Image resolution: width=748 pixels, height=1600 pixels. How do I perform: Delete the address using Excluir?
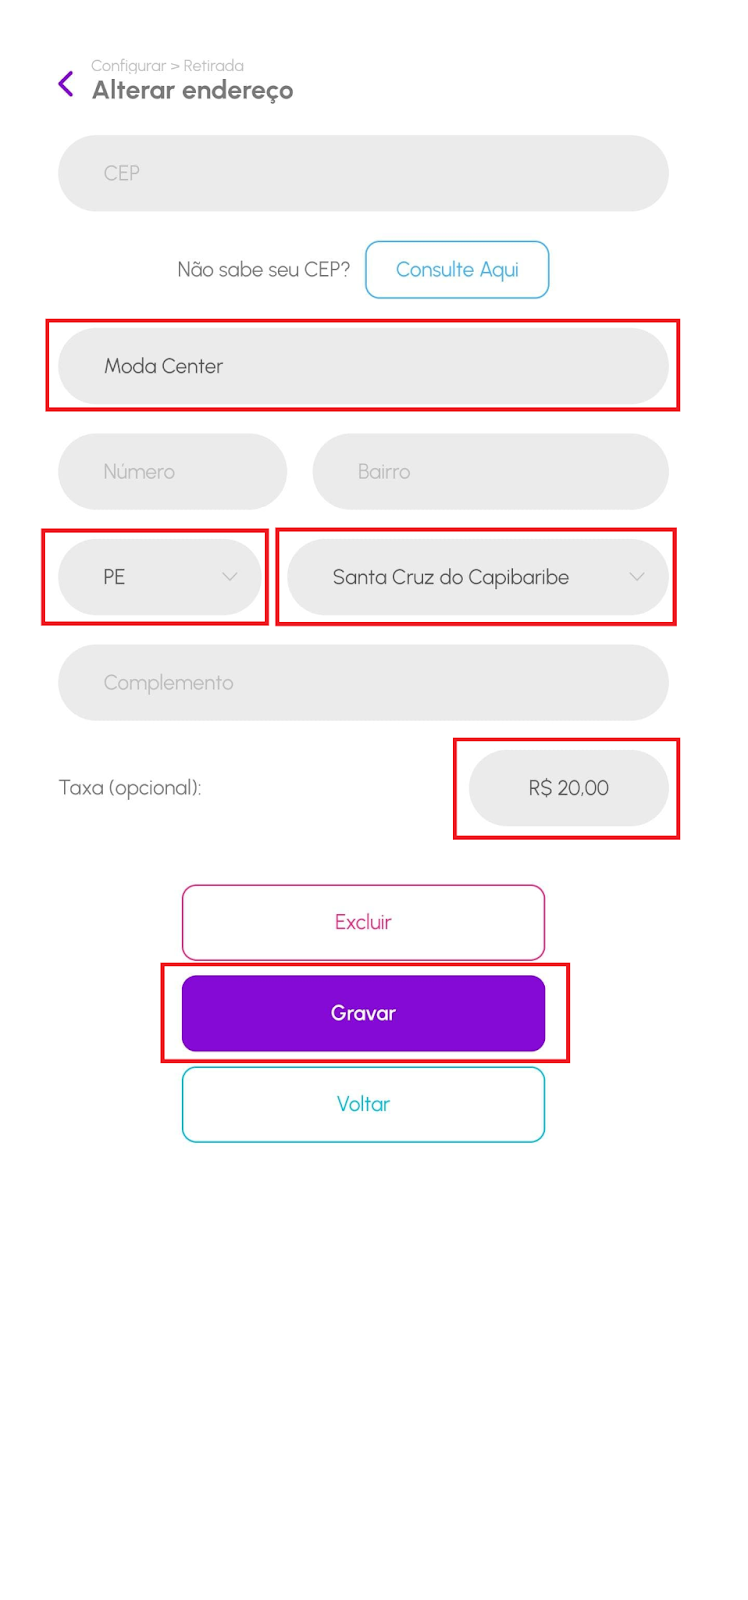pyautogui.click(x=363, y=922)
